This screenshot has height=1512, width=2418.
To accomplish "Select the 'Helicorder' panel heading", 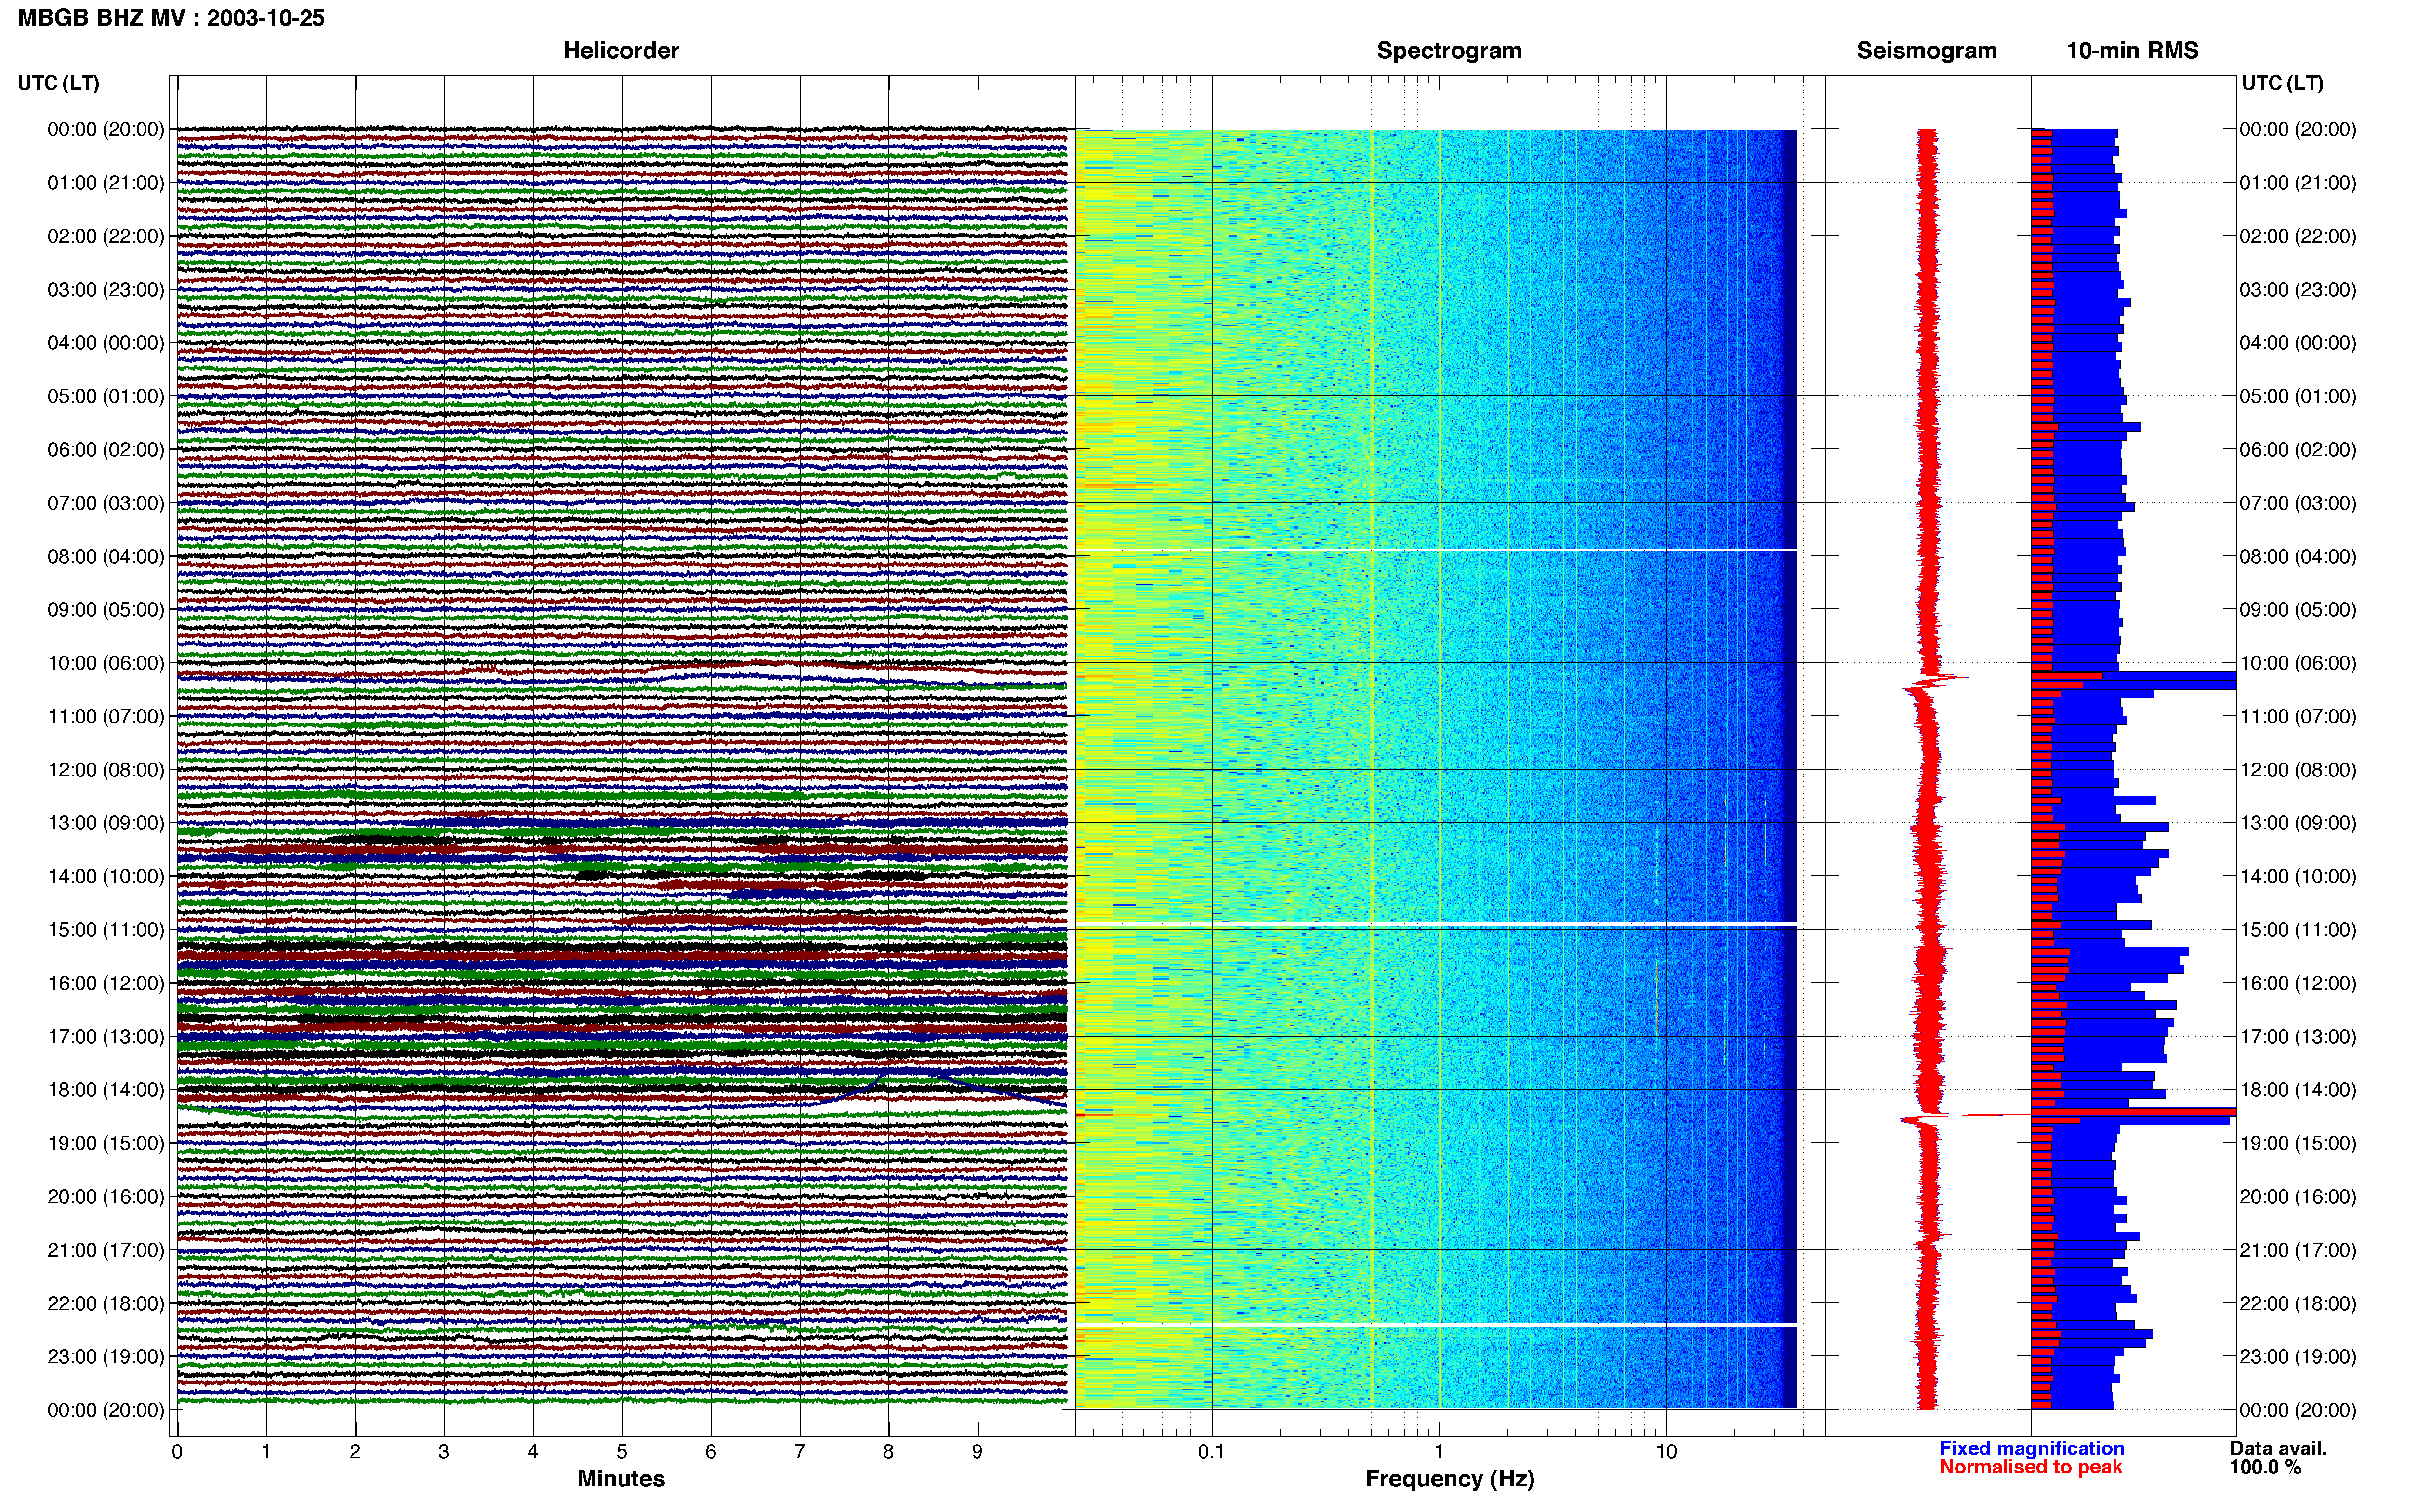I will (621, 51).
